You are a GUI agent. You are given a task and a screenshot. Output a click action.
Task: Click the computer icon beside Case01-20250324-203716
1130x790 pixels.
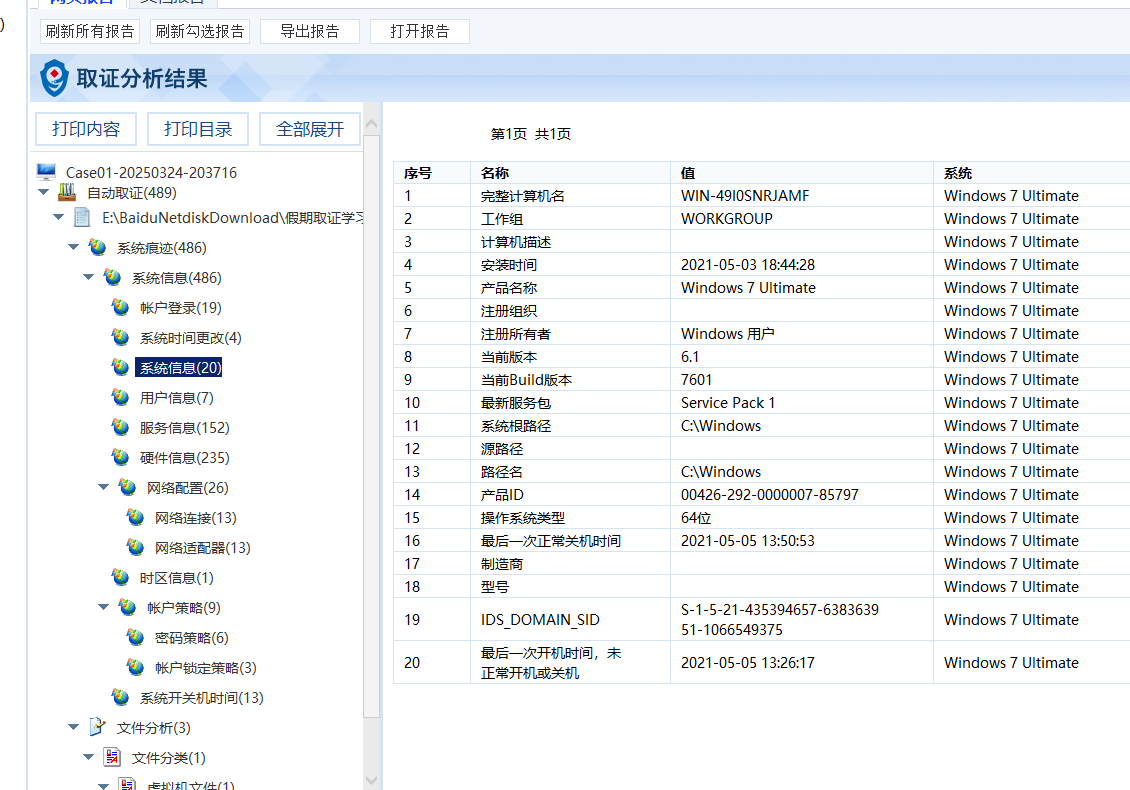46,172
